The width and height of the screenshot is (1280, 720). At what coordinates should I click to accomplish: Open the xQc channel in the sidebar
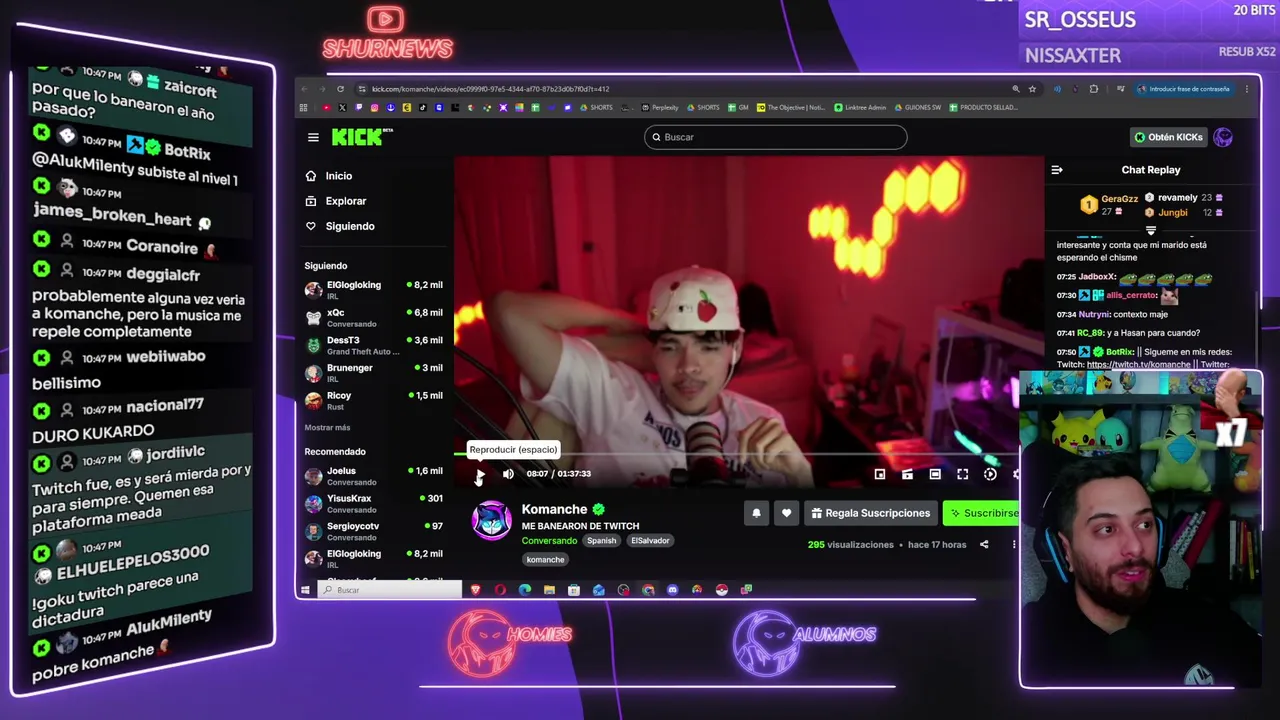[374, 318]
